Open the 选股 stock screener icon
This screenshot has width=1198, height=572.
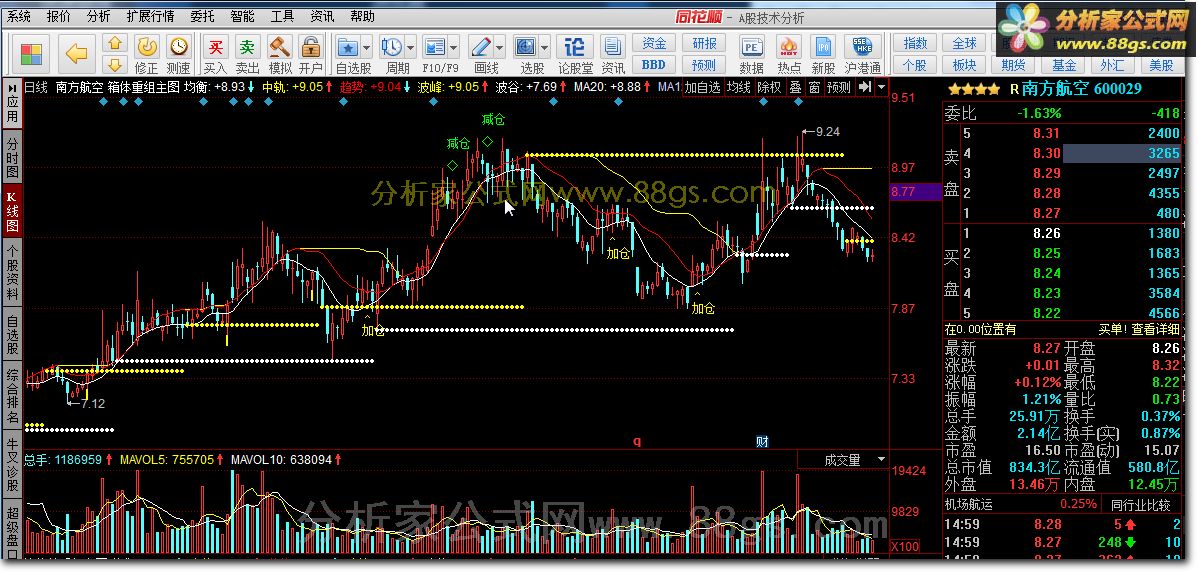point(526,47)
